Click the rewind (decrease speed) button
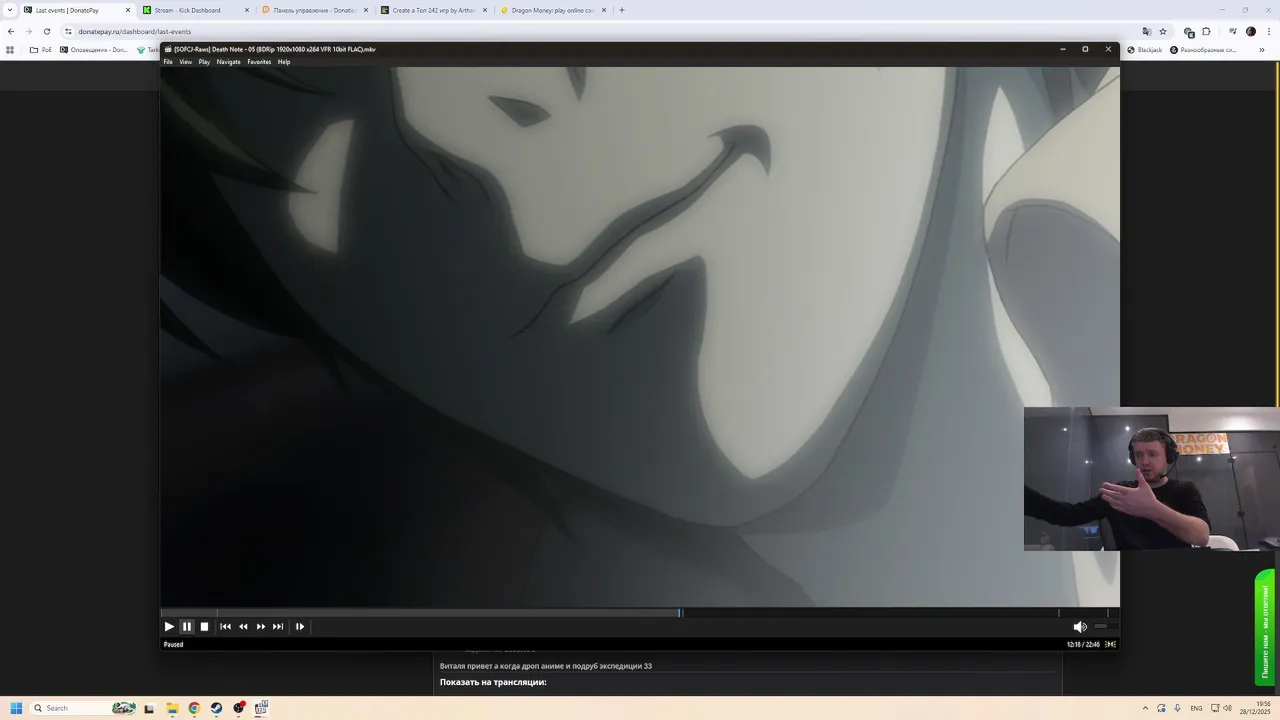1280x720 pixels. (x=243, y=626)
